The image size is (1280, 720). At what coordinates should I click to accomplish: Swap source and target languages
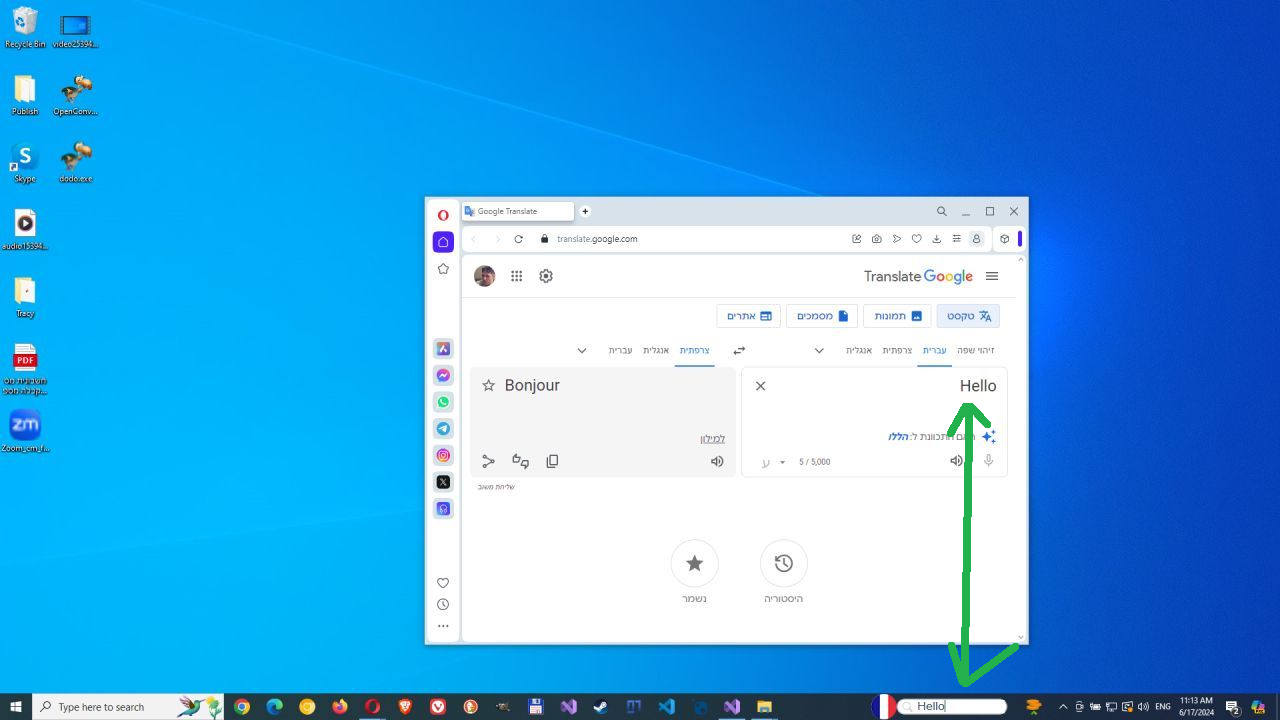pyautogui.click(x=739, y=351)
